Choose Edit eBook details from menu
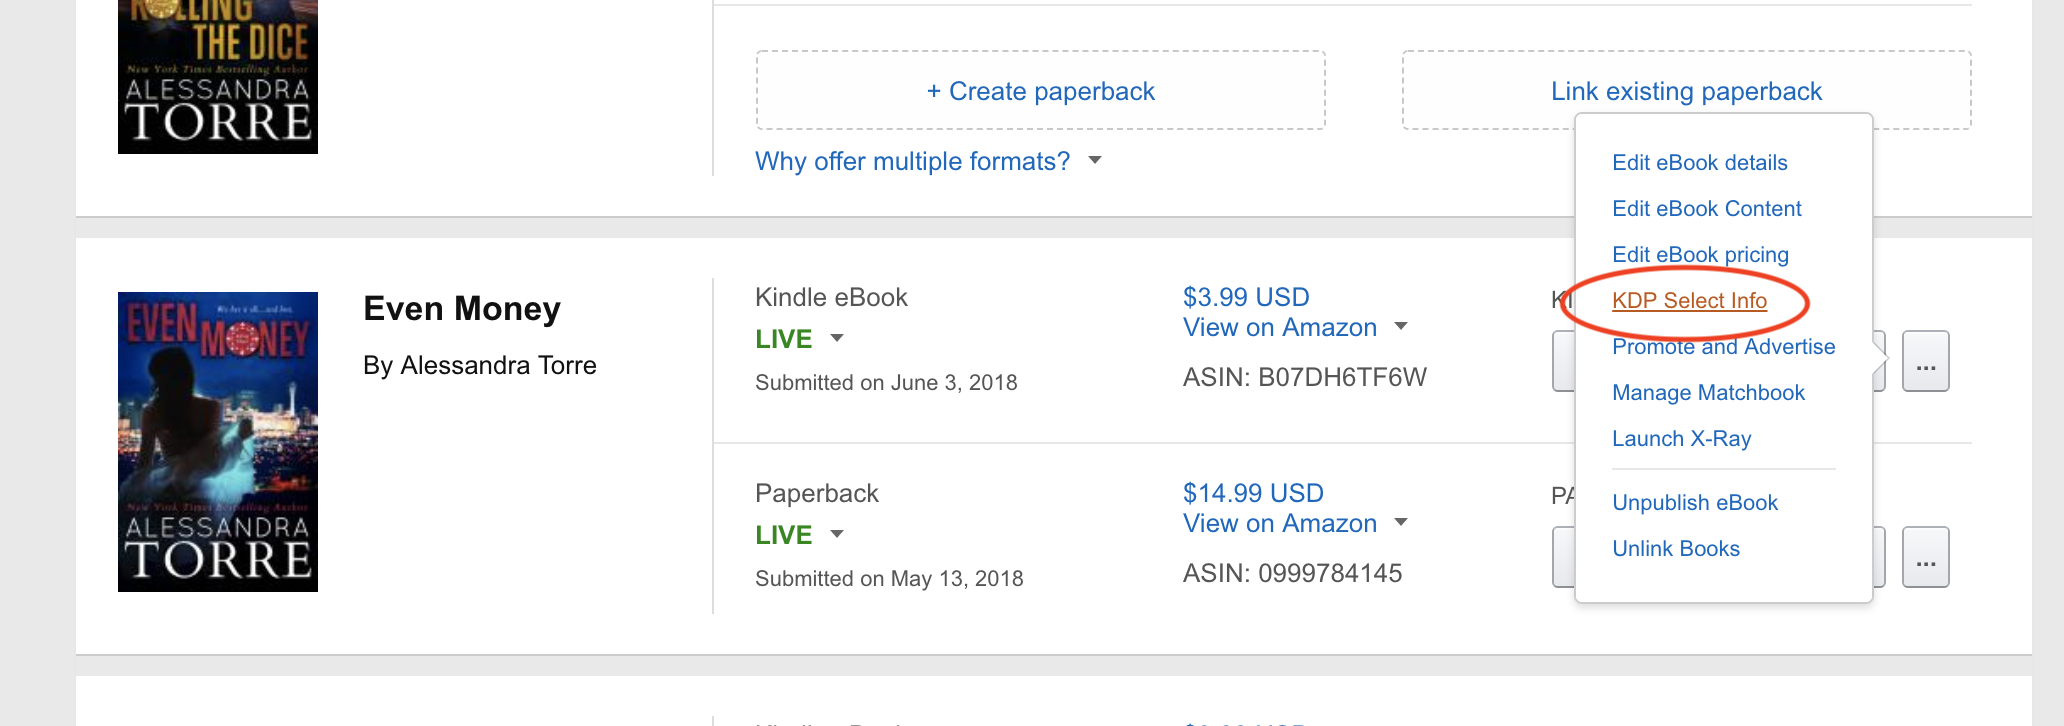This screenshot has height=726, width=2064. point(1699,163)
